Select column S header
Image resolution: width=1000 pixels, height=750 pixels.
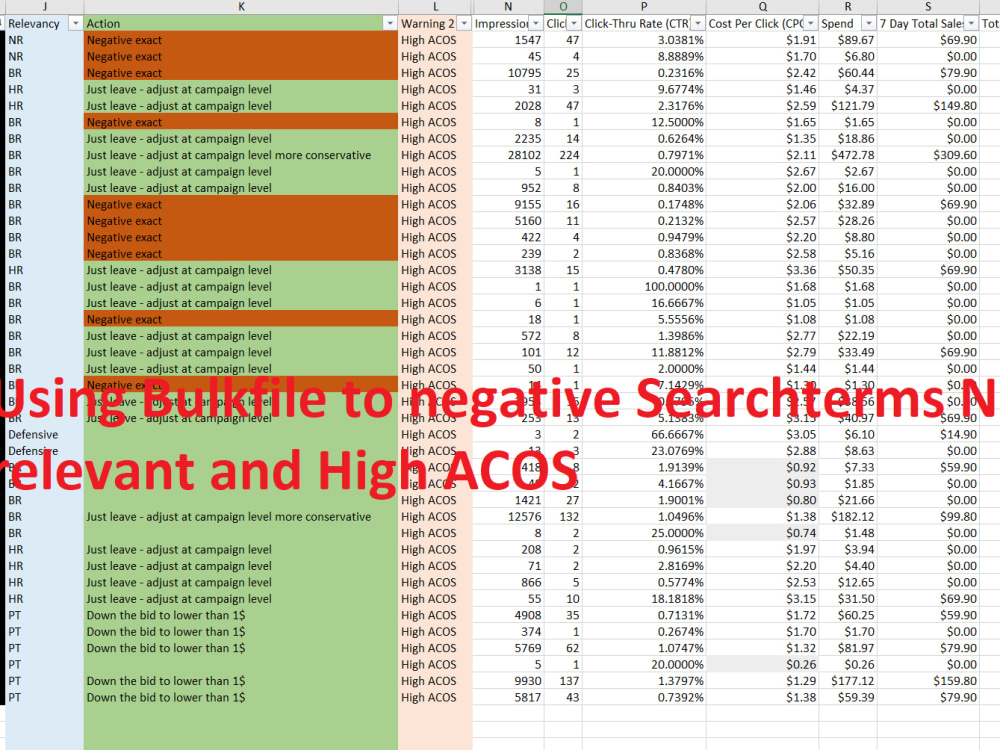point(928,6)
